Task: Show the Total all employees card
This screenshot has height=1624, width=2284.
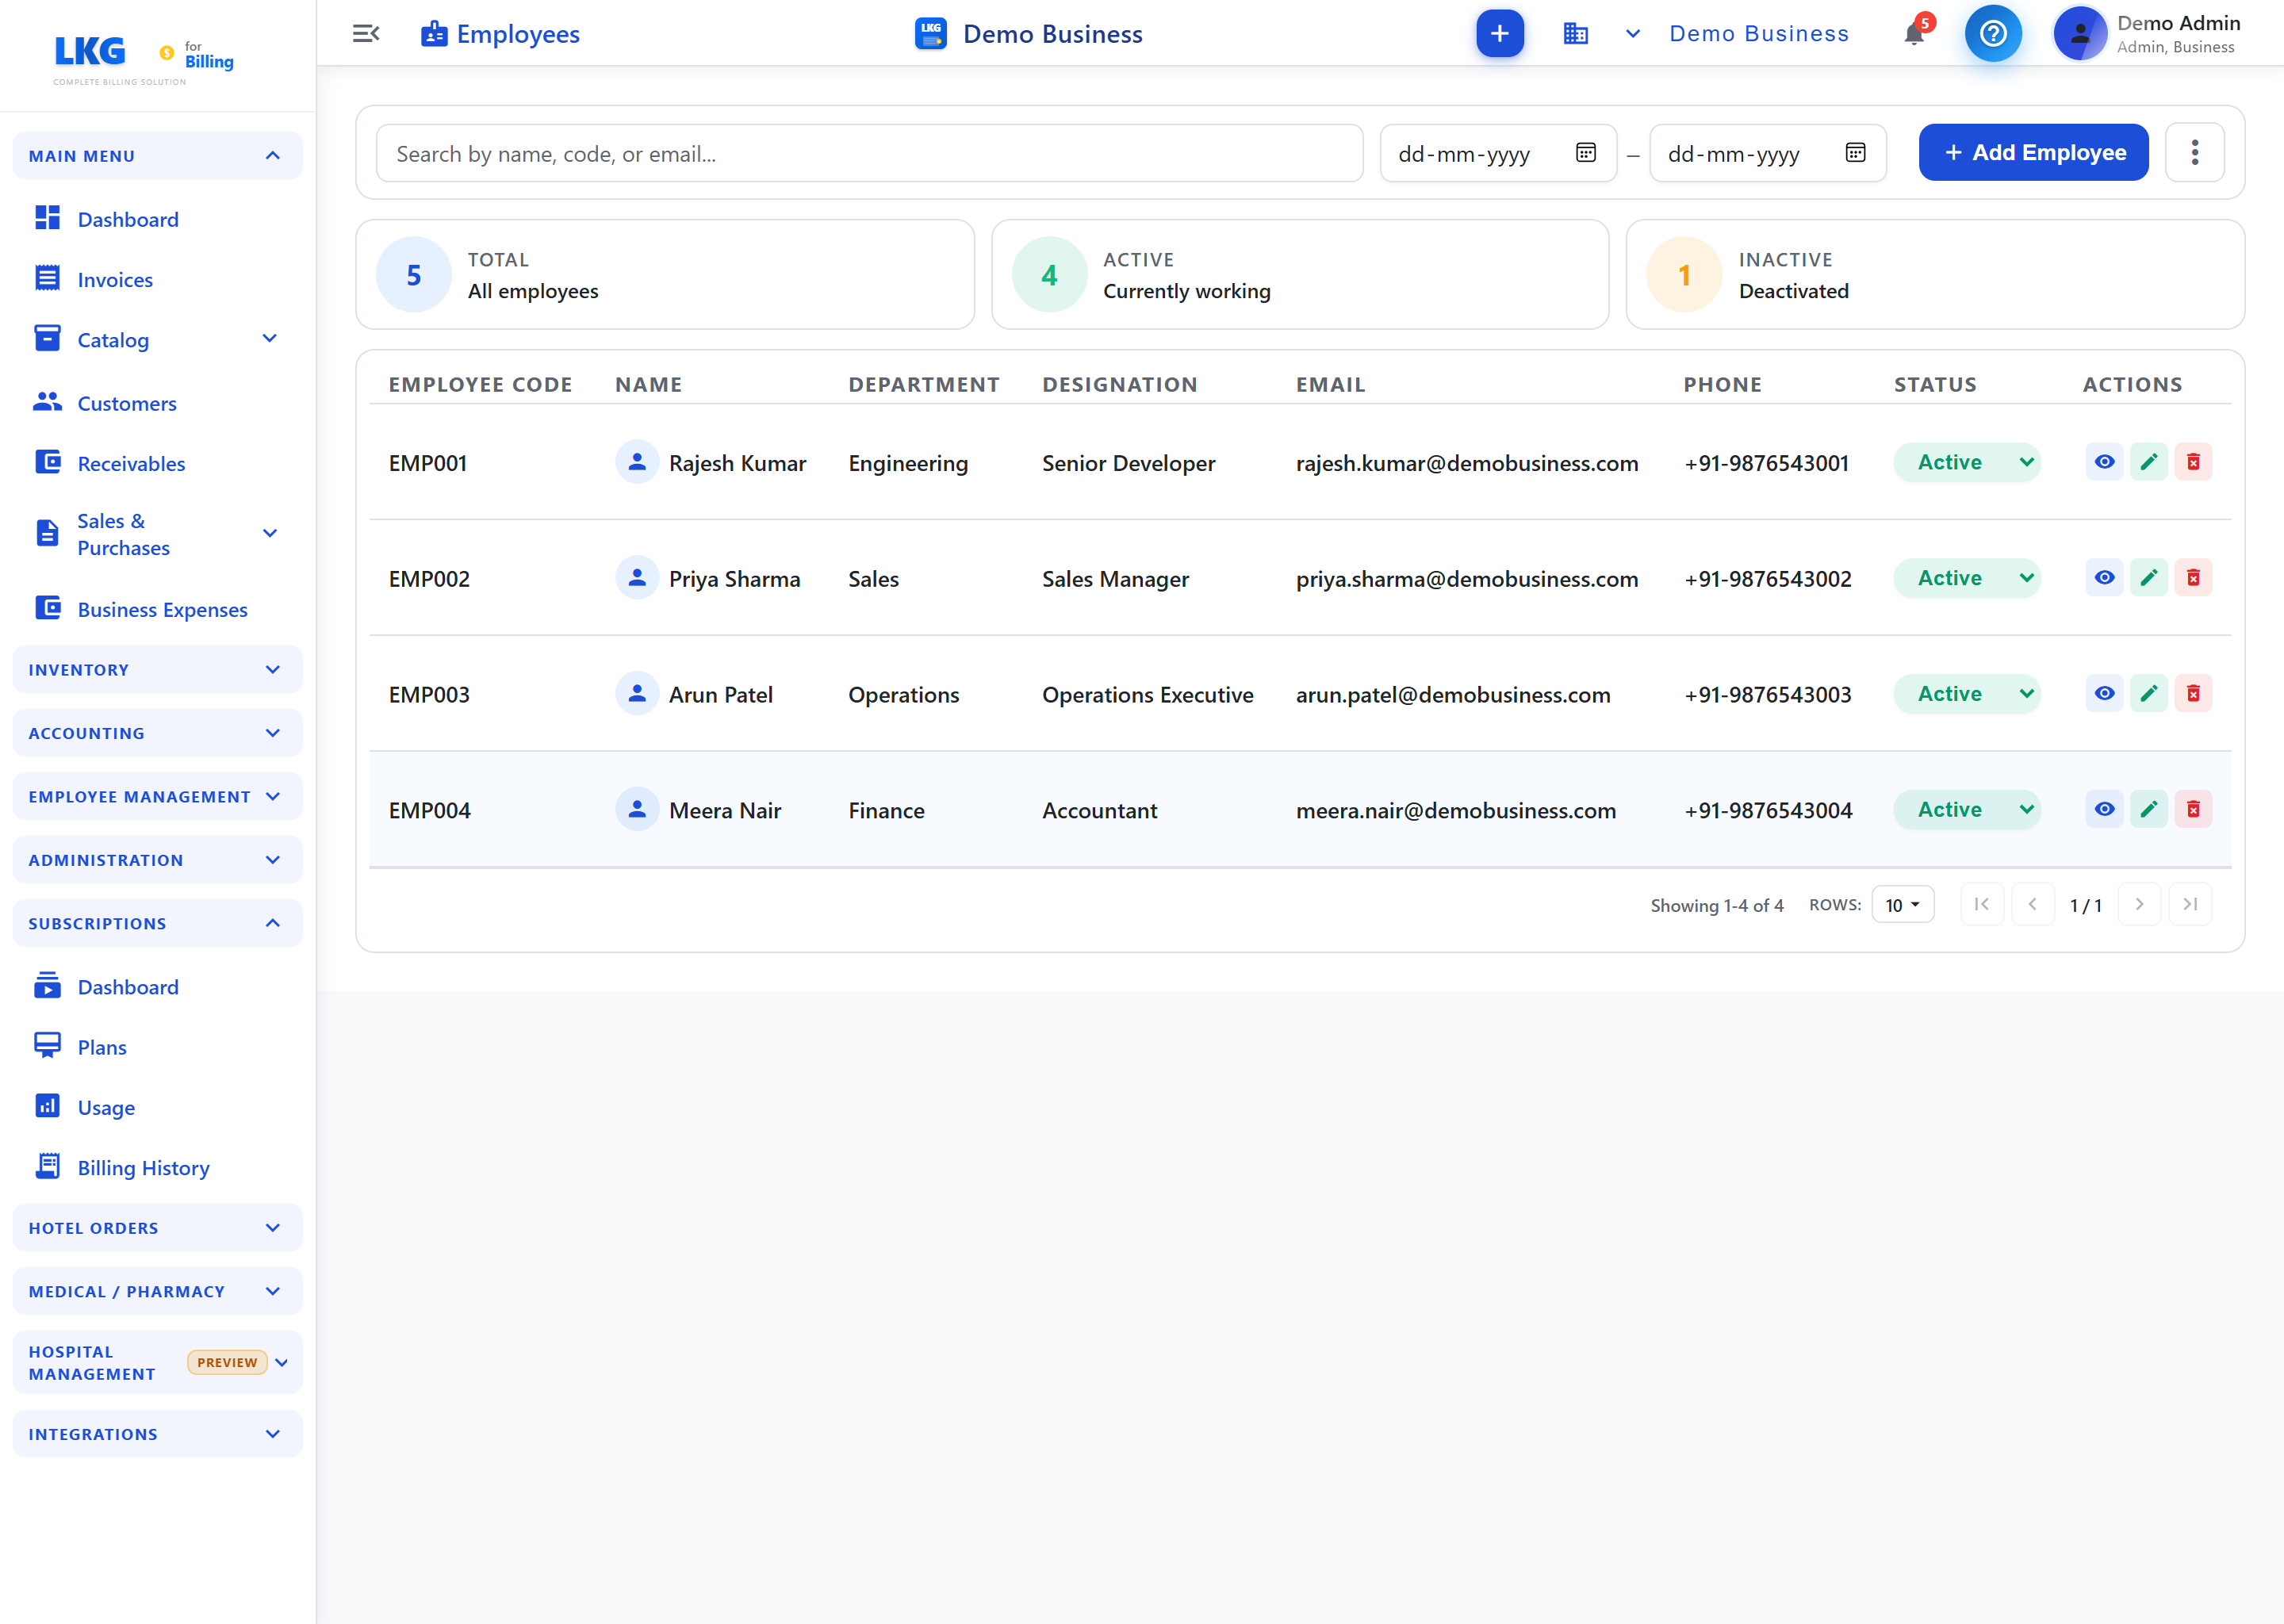Action: (665, 275)
